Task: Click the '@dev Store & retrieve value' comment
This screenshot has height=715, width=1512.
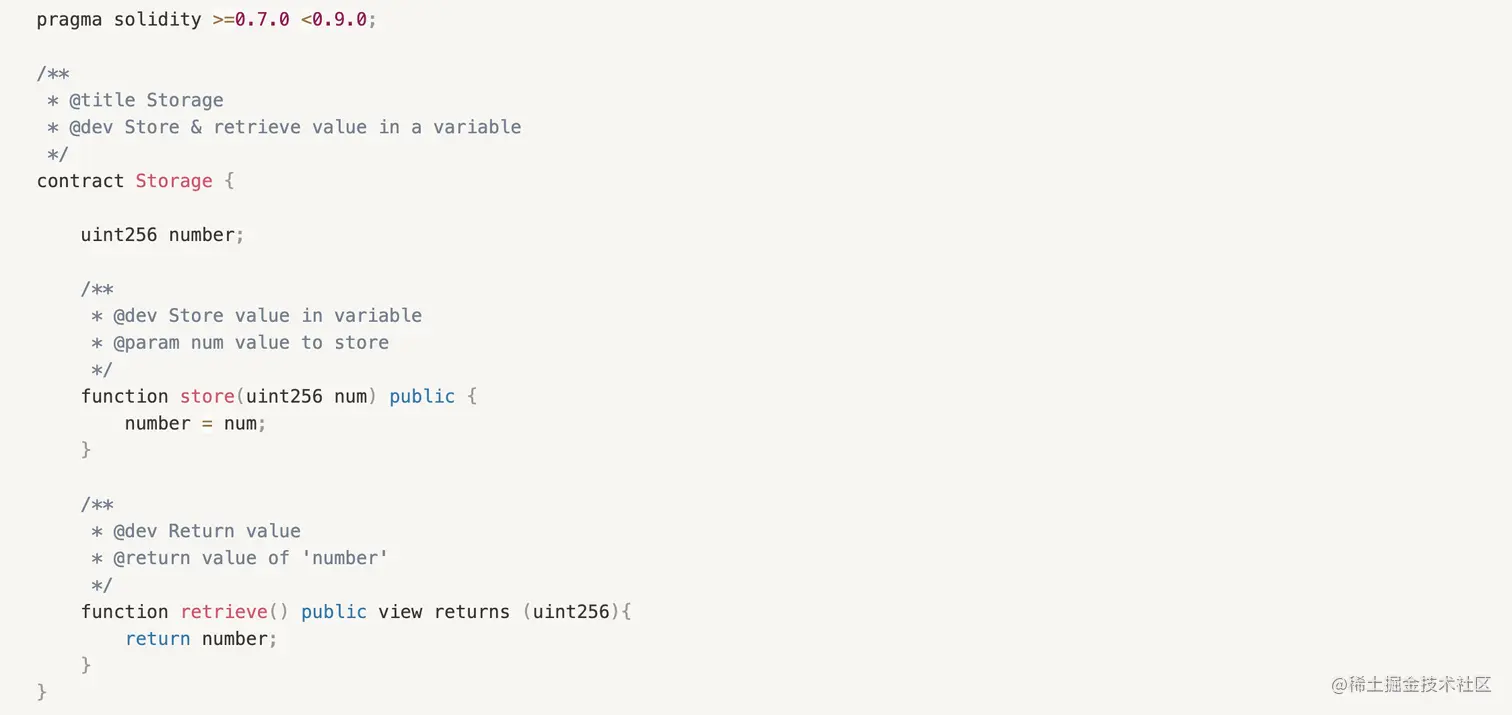Action: point(295,127)
